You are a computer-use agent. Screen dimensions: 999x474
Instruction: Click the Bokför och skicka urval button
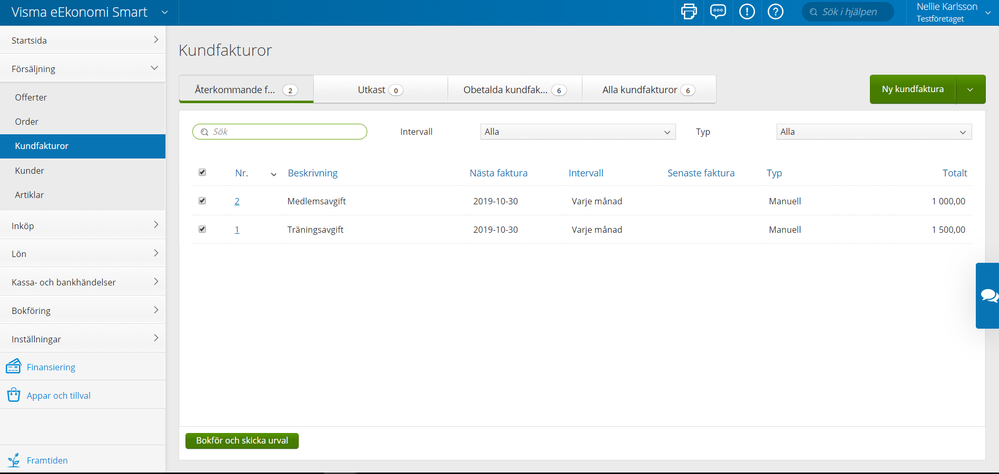click(x=242, y=440)
